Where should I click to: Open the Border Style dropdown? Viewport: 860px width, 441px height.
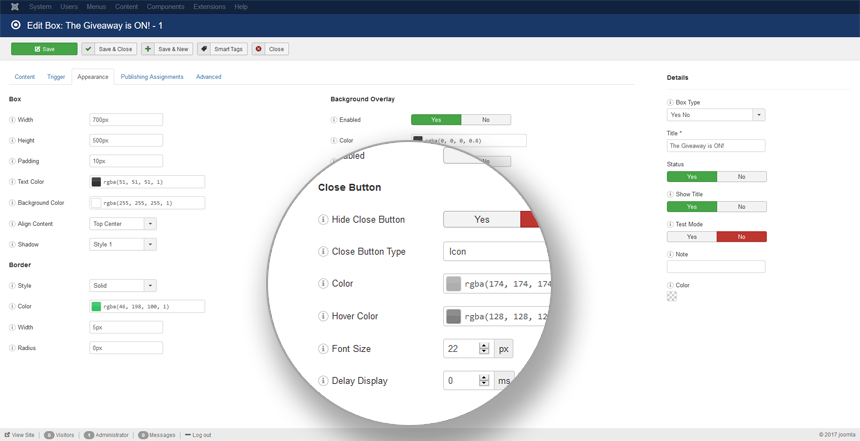(123, 286)
